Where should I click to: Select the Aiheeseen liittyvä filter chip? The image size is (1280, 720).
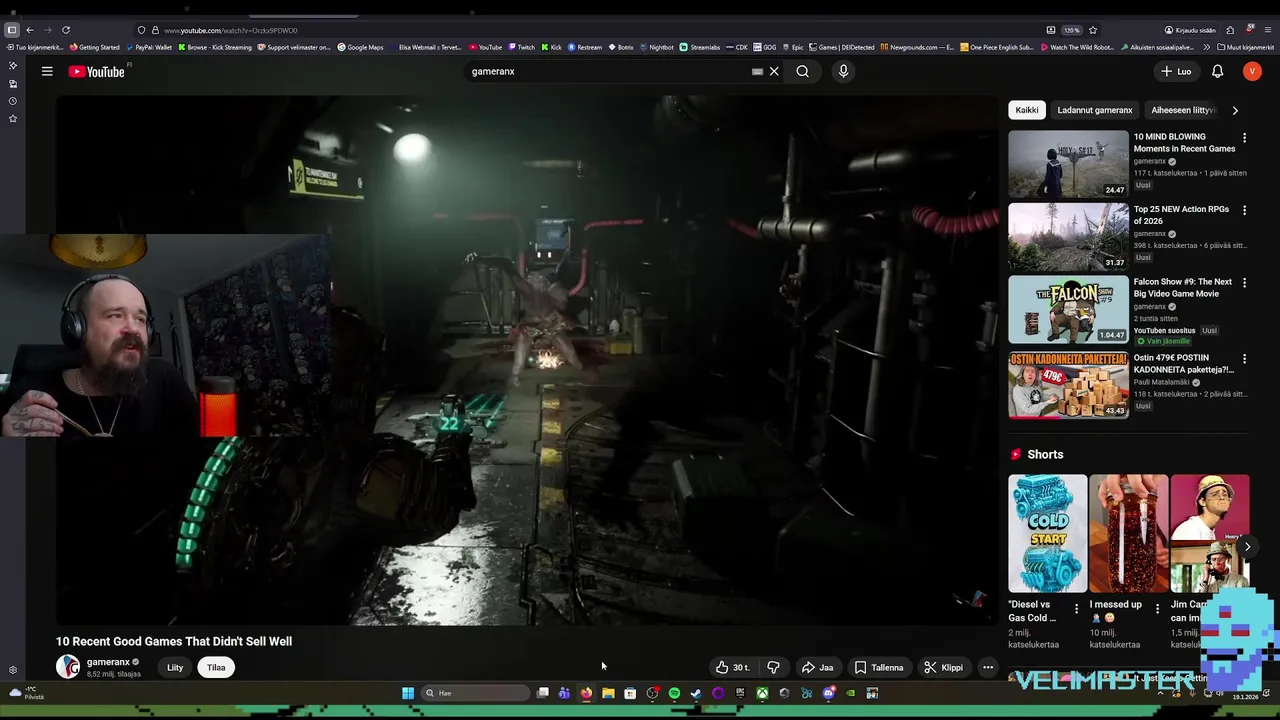click(1183, 110)
